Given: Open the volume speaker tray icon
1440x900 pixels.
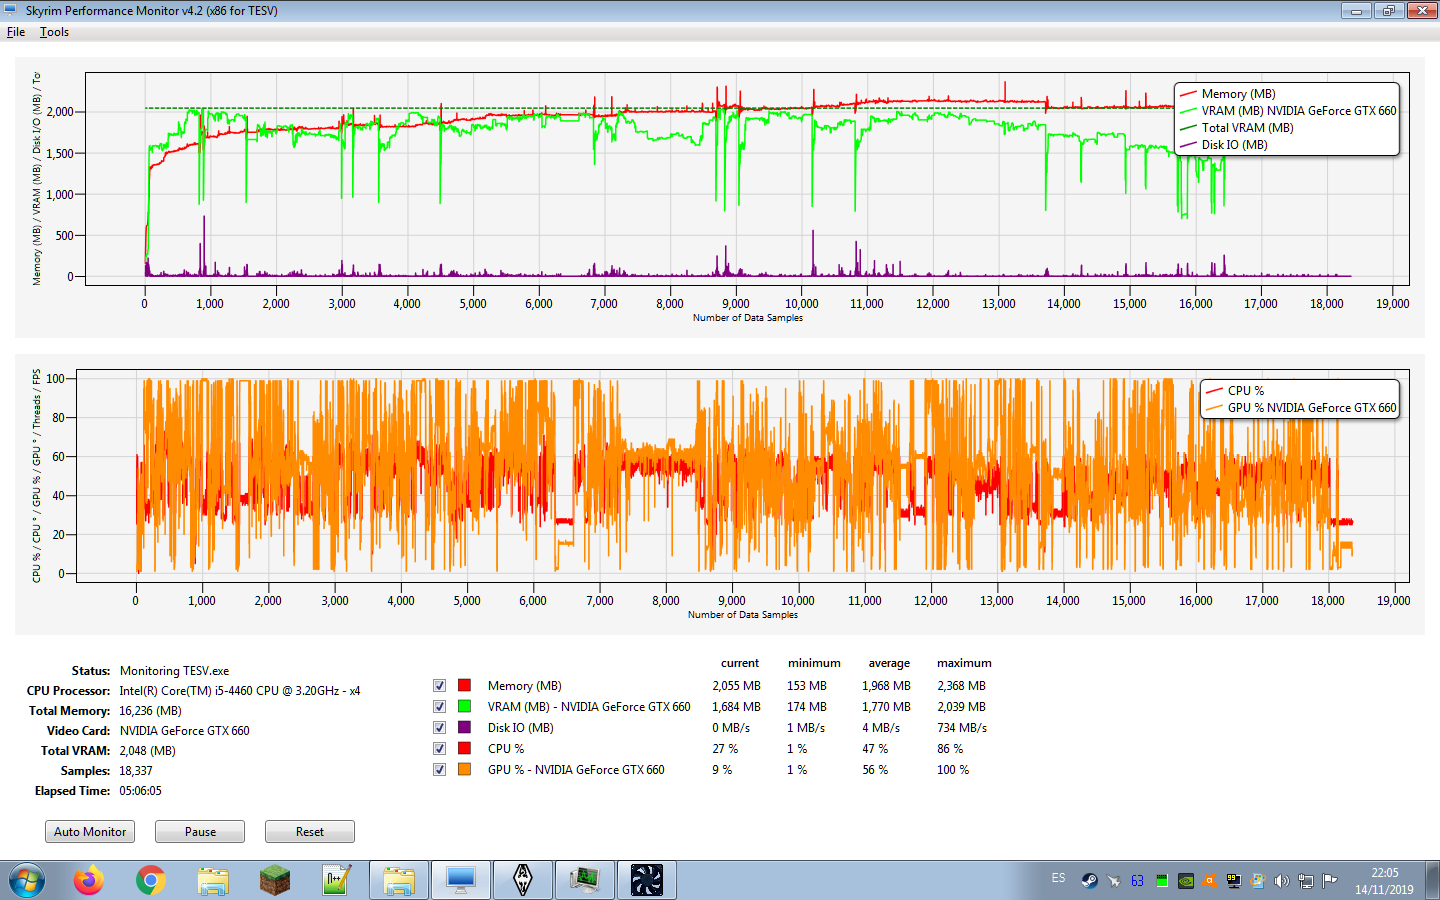Looking at the screenshot, I should point(1281,881).
